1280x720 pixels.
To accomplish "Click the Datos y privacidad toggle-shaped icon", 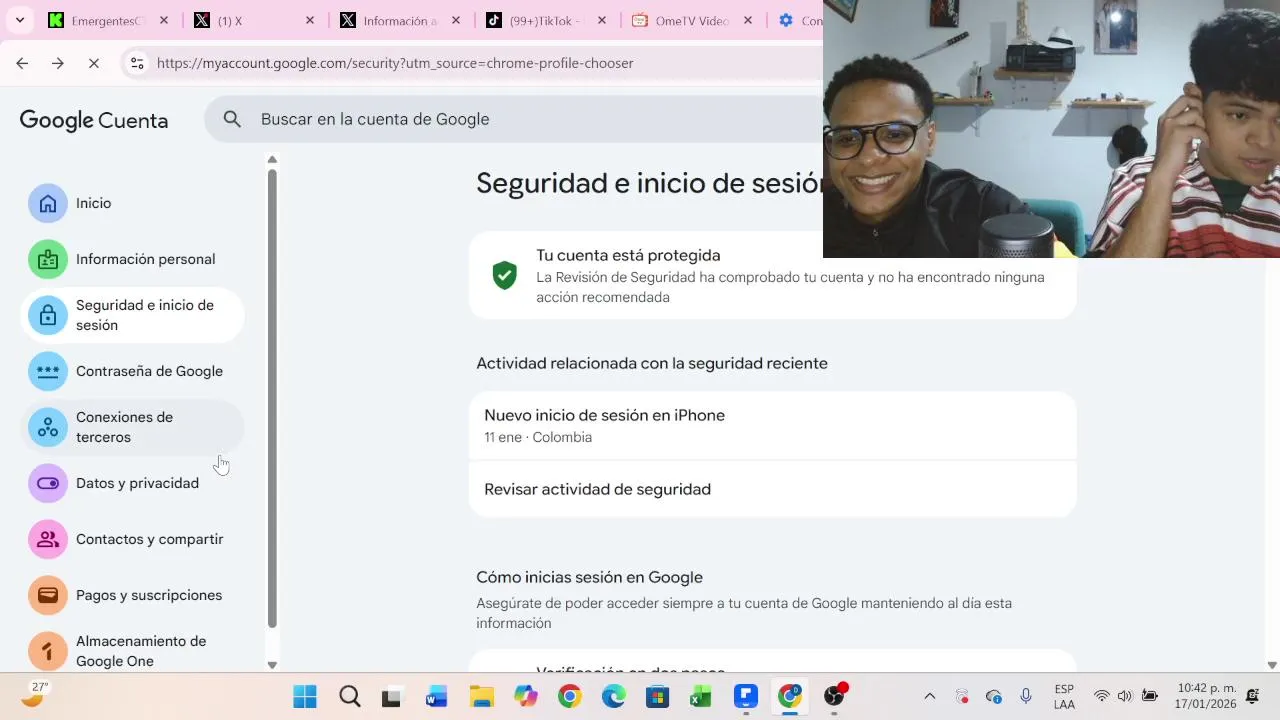I will (48, 483).
